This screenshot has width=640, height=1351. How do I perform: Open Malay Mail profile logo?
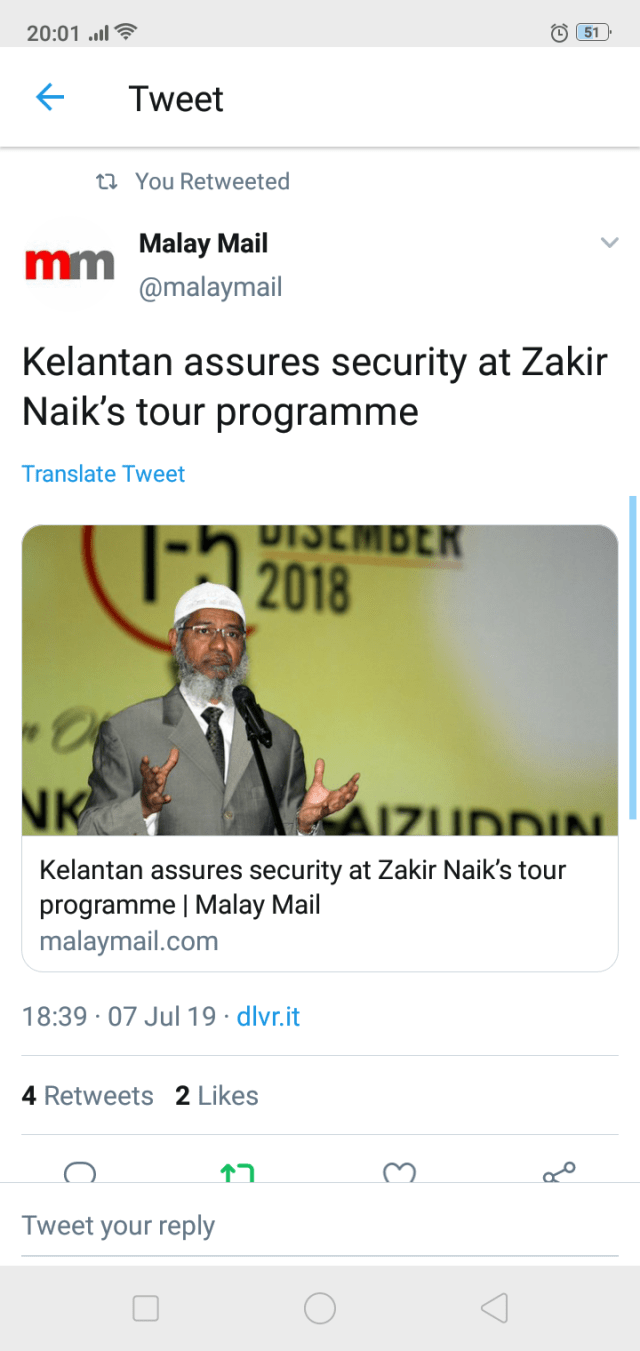click(x=69, y=264)
